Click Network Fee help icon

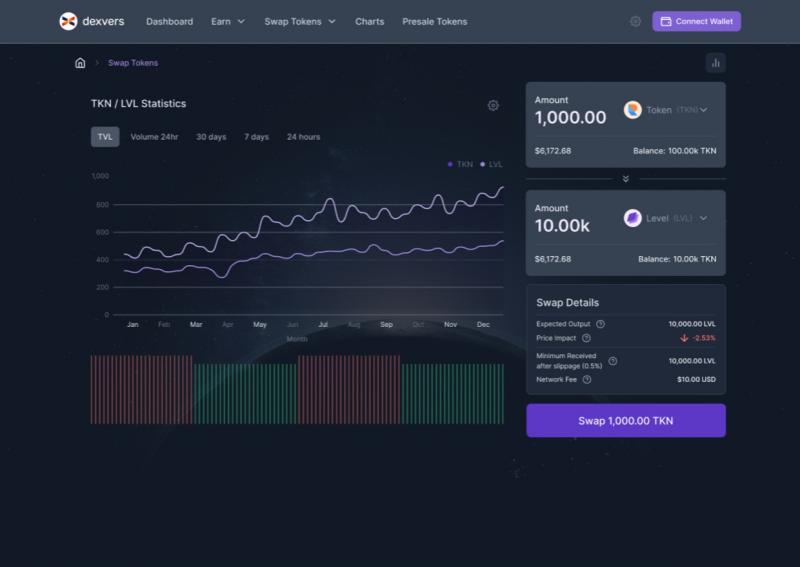pyautogui.click(x=587, y=379)
